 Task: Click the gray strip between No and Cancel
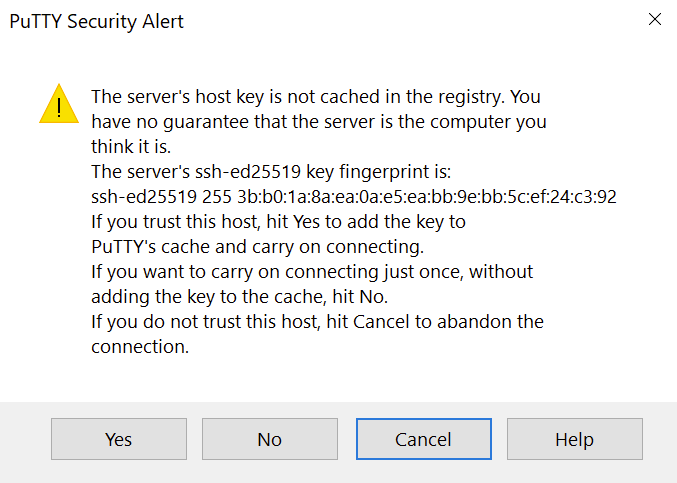347,439
